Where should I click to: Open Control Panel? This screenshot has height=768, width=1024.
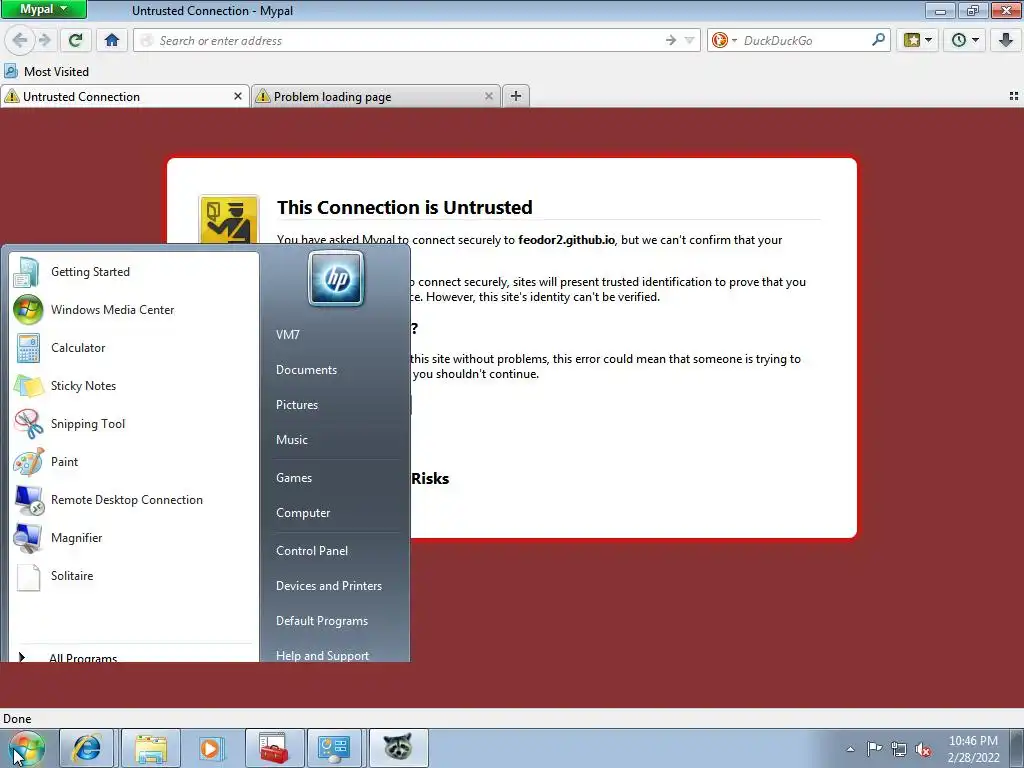point(334,551)
